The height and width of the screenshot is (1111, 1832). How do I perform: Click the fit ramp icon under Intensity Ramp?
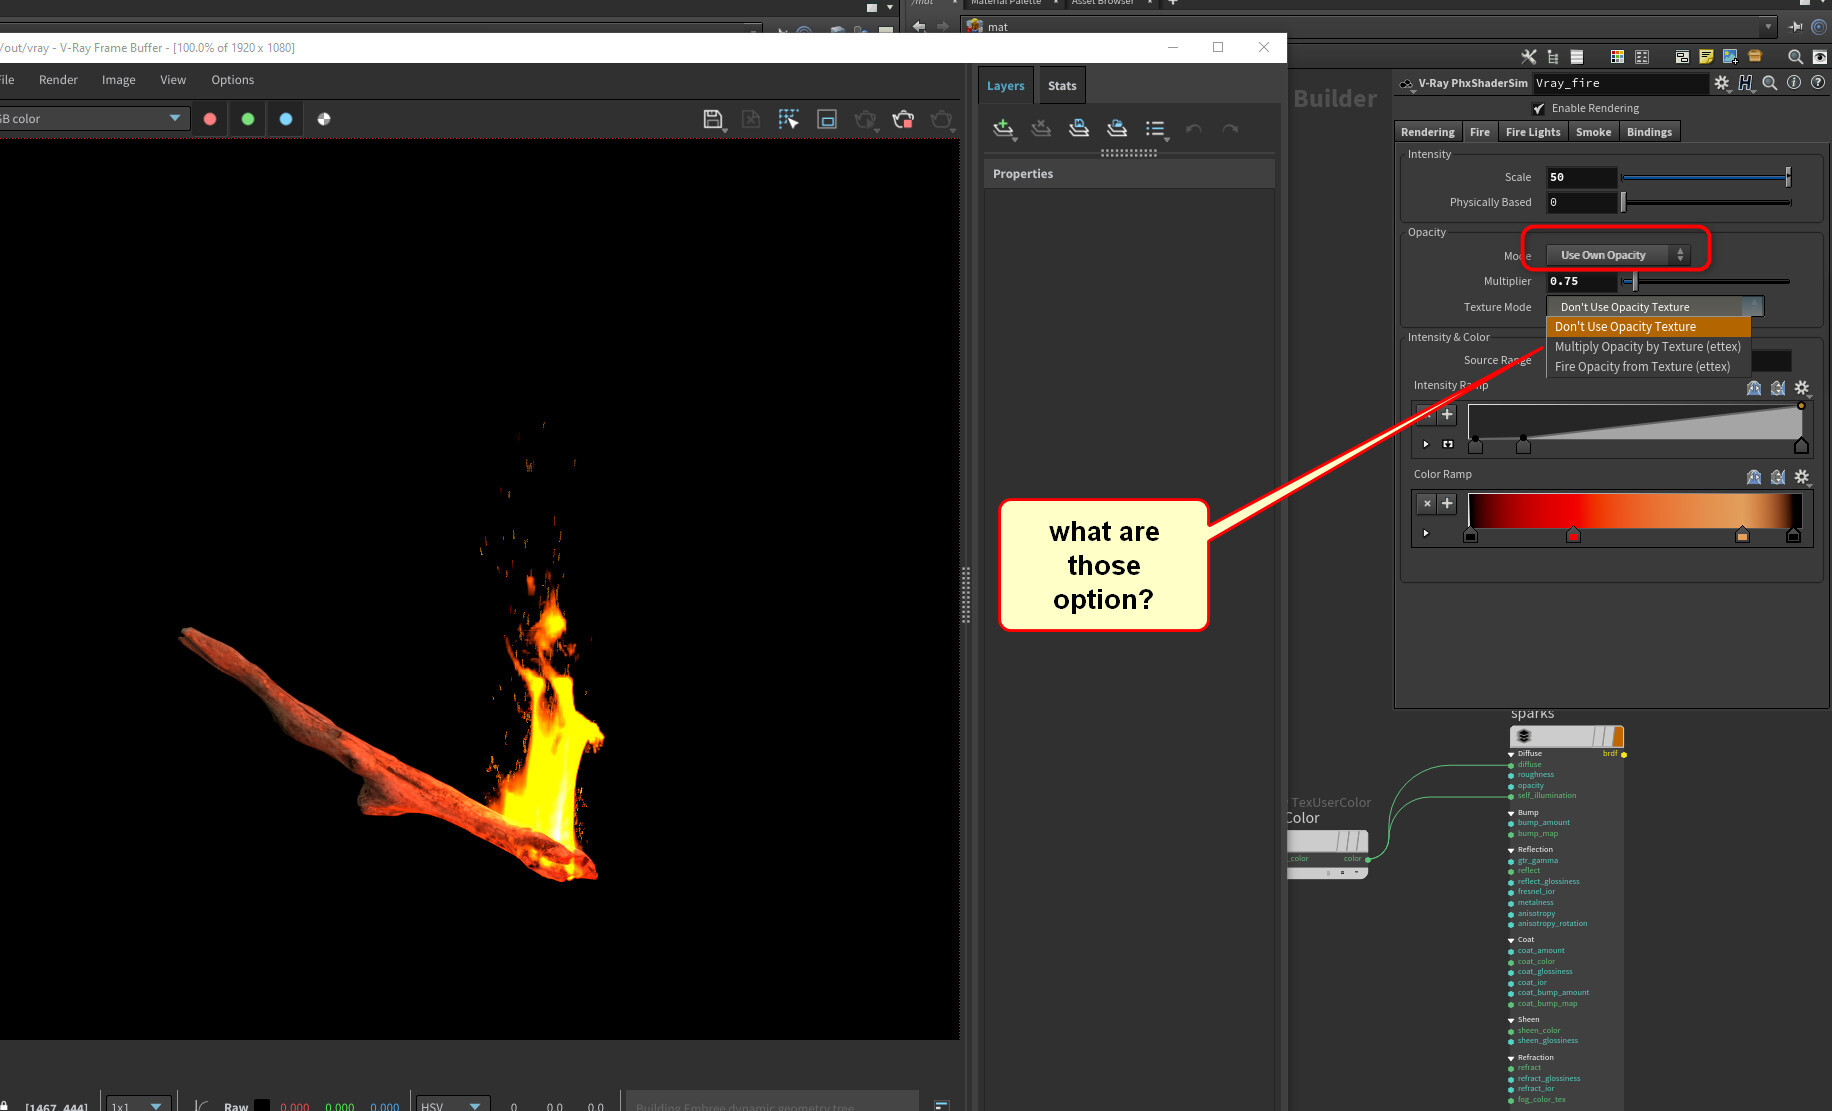pyautogui.click(x=1448, y=444)
